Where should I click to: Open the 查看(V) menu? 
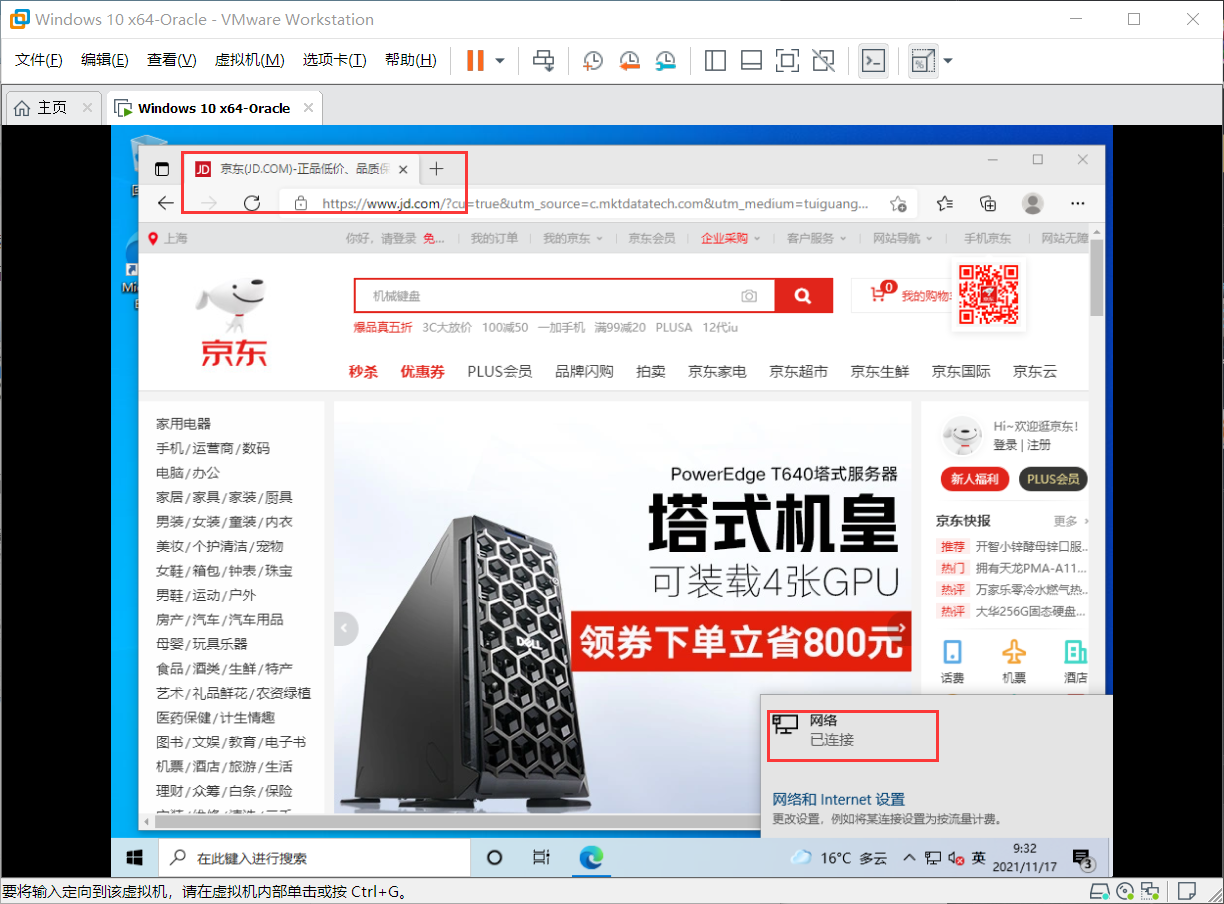pos(172,60)
